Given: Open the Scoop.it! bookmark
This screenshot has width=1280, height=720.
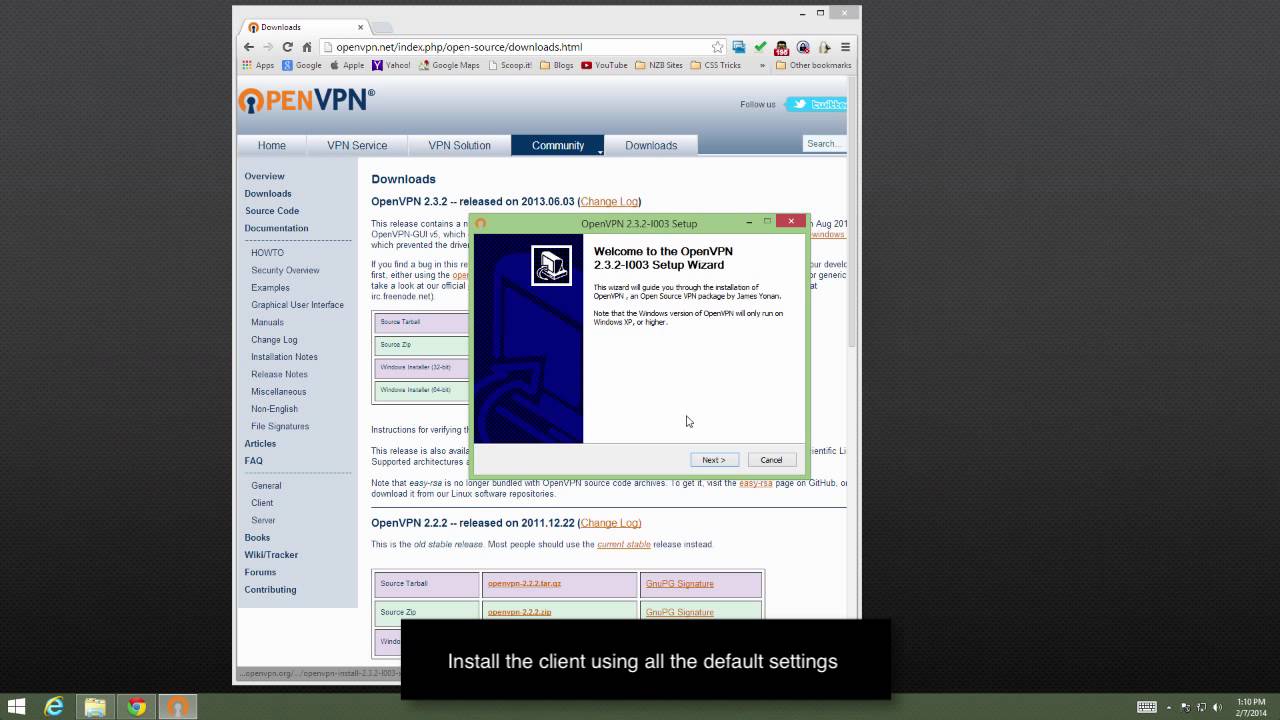Looking at the screenshot, I should pos(510,65).
